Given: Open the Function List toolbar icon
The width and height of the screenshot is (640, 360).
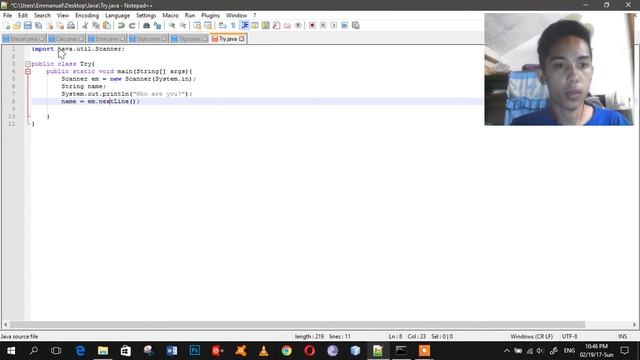Looking at the screenshot, I should (276, 25).
